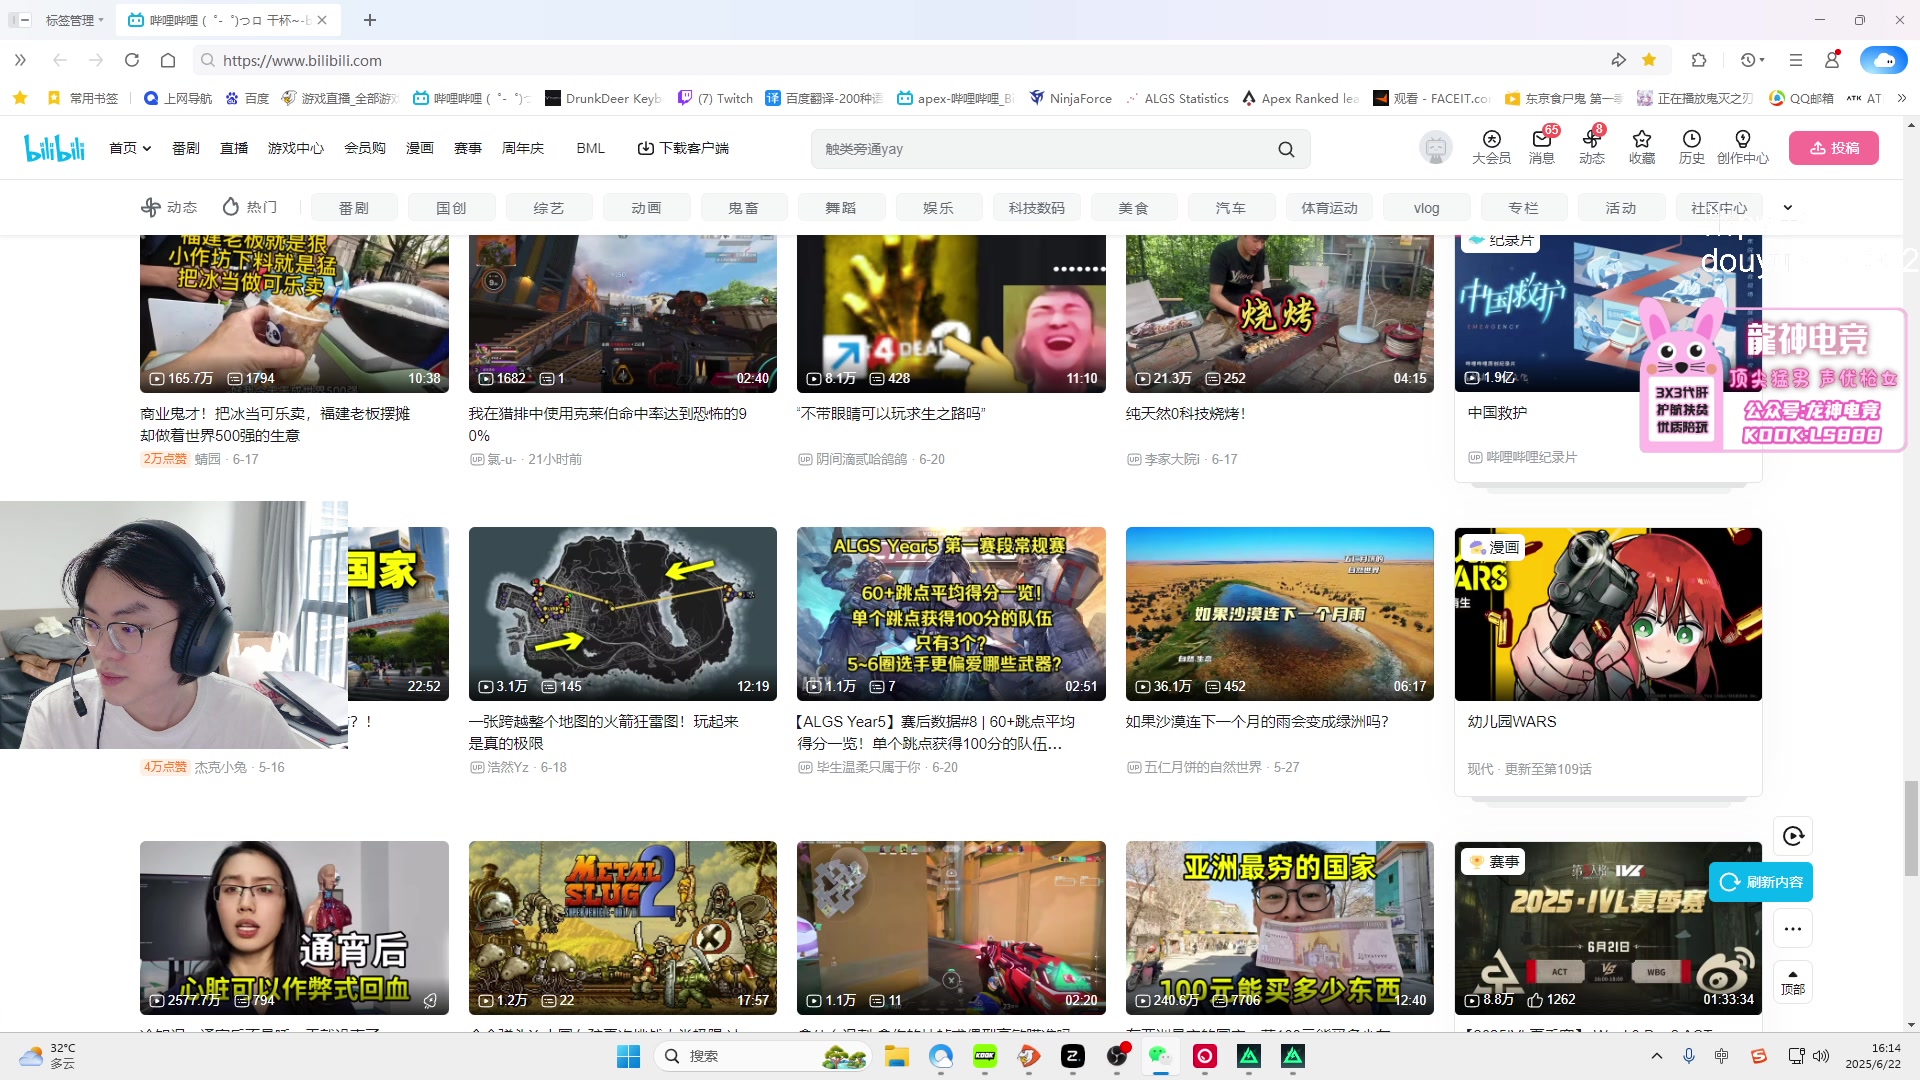Screen dimensions: 1920x1080
Task: Click the side refresh-feed circular icon
Action: [1793, 836]
